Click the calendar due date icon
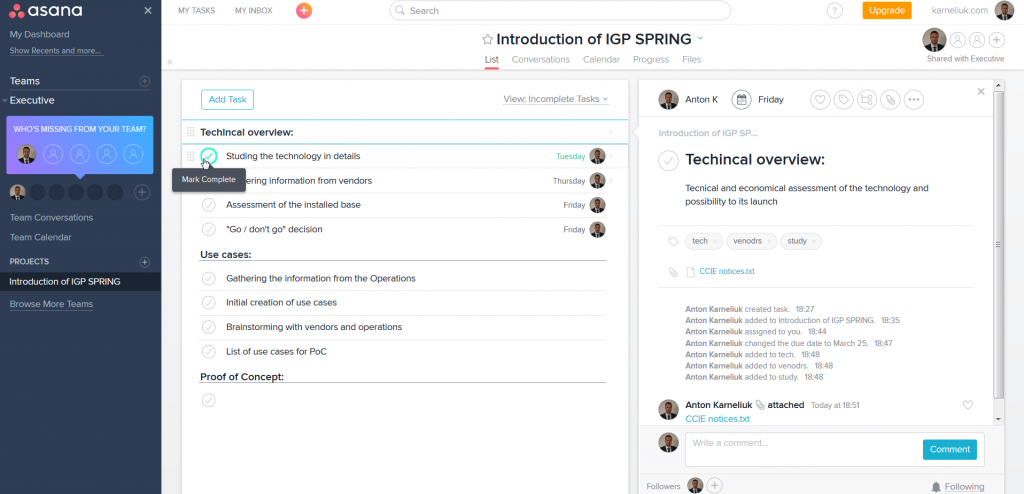 click(x=741, y=100)
